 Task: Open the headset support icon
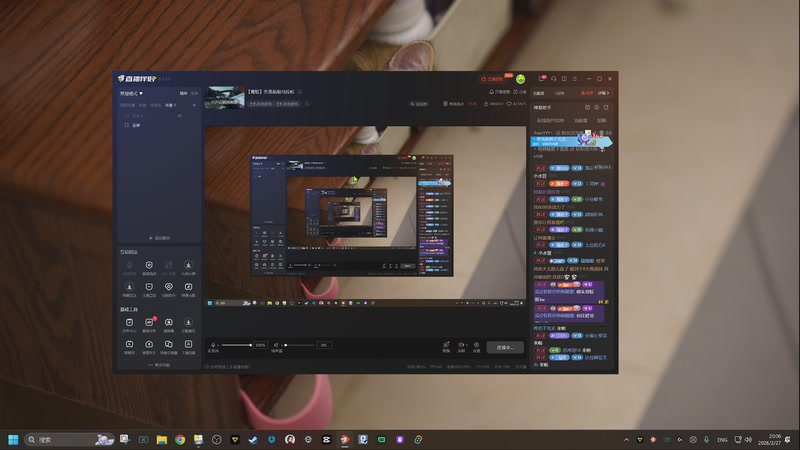point(554,79)
